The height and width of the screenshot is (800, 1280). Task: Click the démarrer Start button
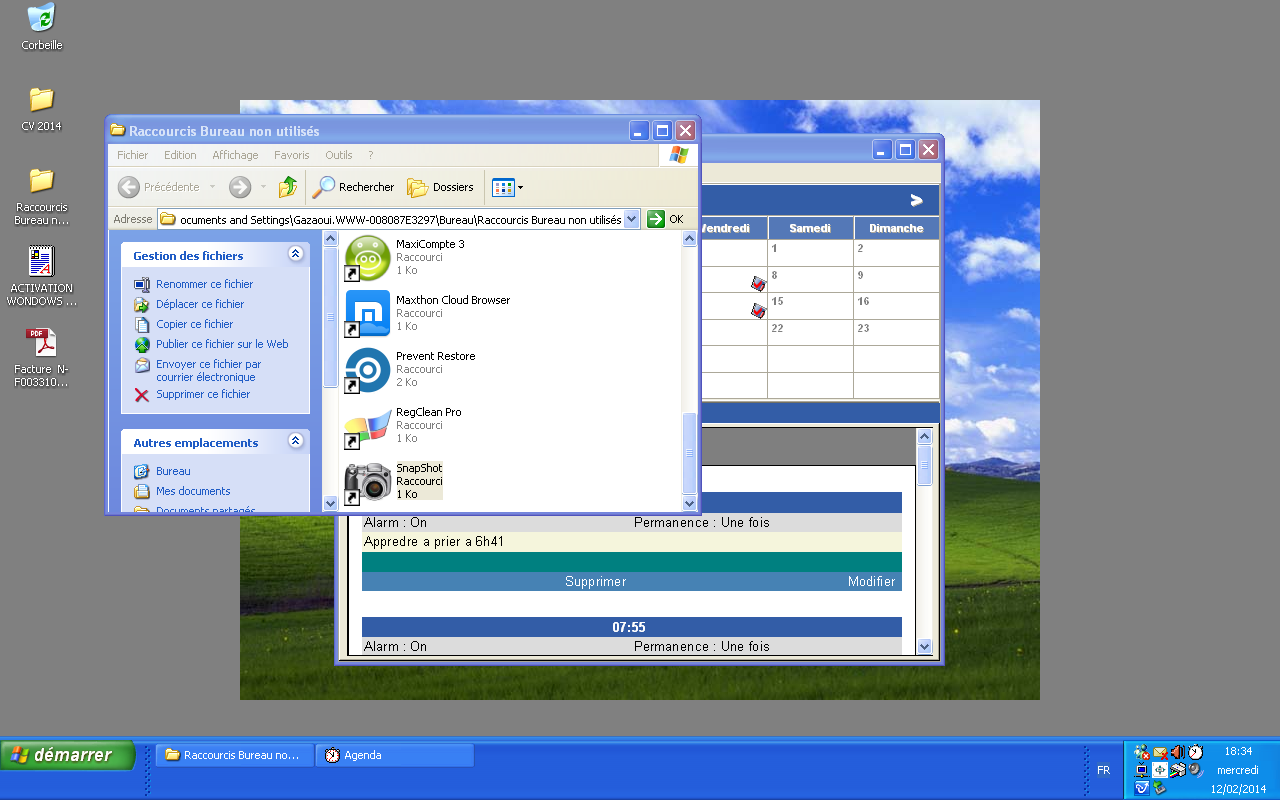[x=68, y=755]
